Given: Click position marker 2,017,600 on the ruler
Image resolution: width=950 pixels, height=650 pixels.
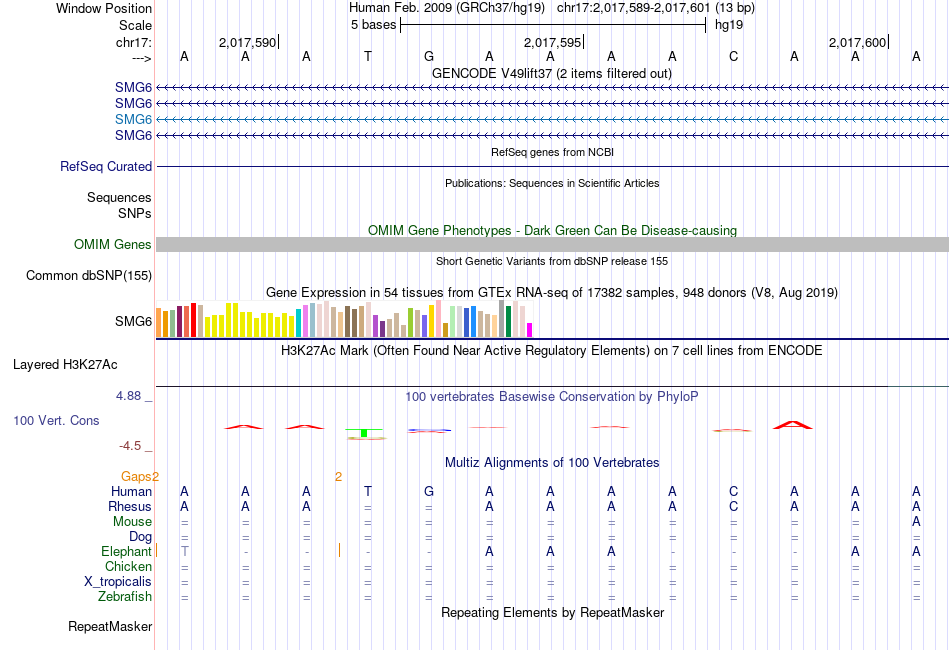Looking at the screenshot, I should pyautogui.click(x=857, y=42).
